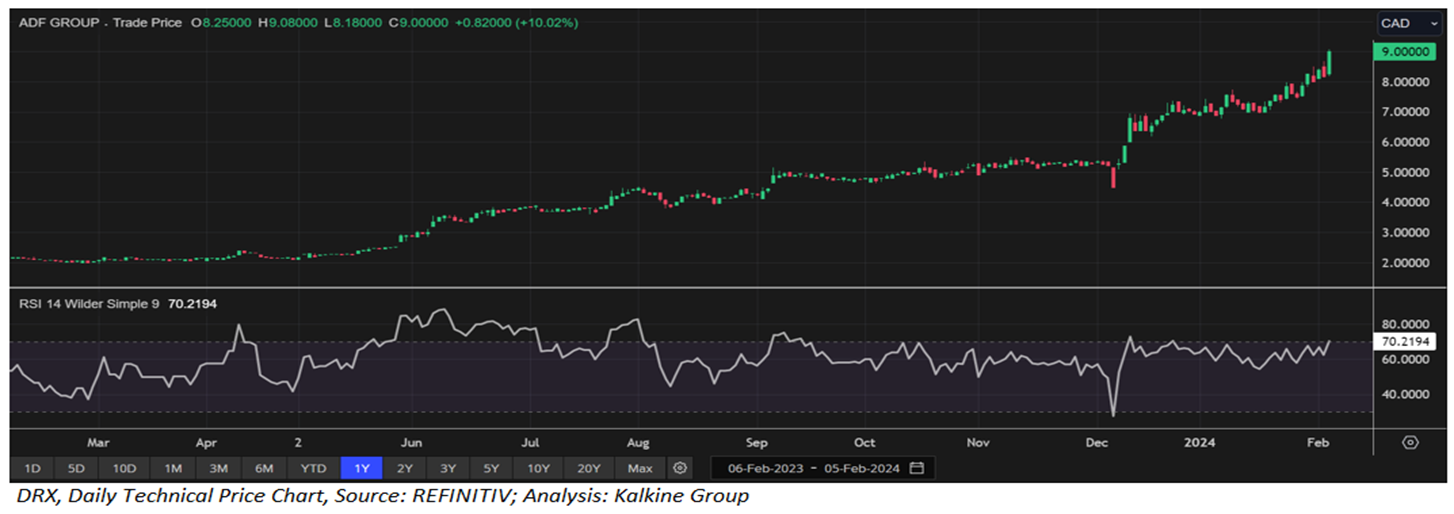Open the date range picker field
Viewport: 1454px width, 514px height.
(823, 468)
